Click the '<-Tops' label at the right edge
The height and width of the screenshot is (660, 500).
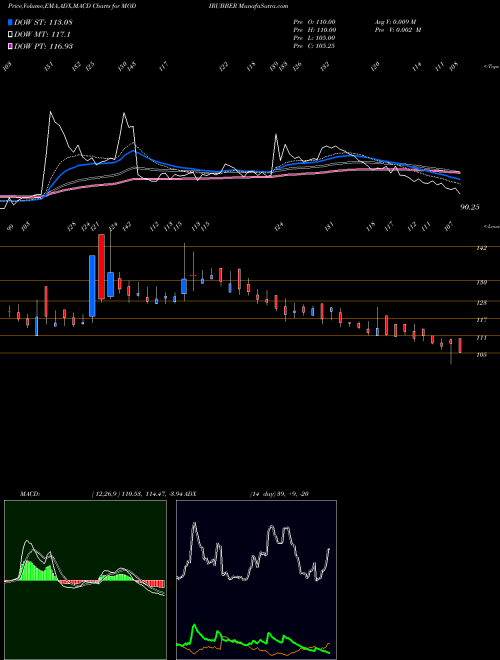pyautogui.click(x=491, y=67)
